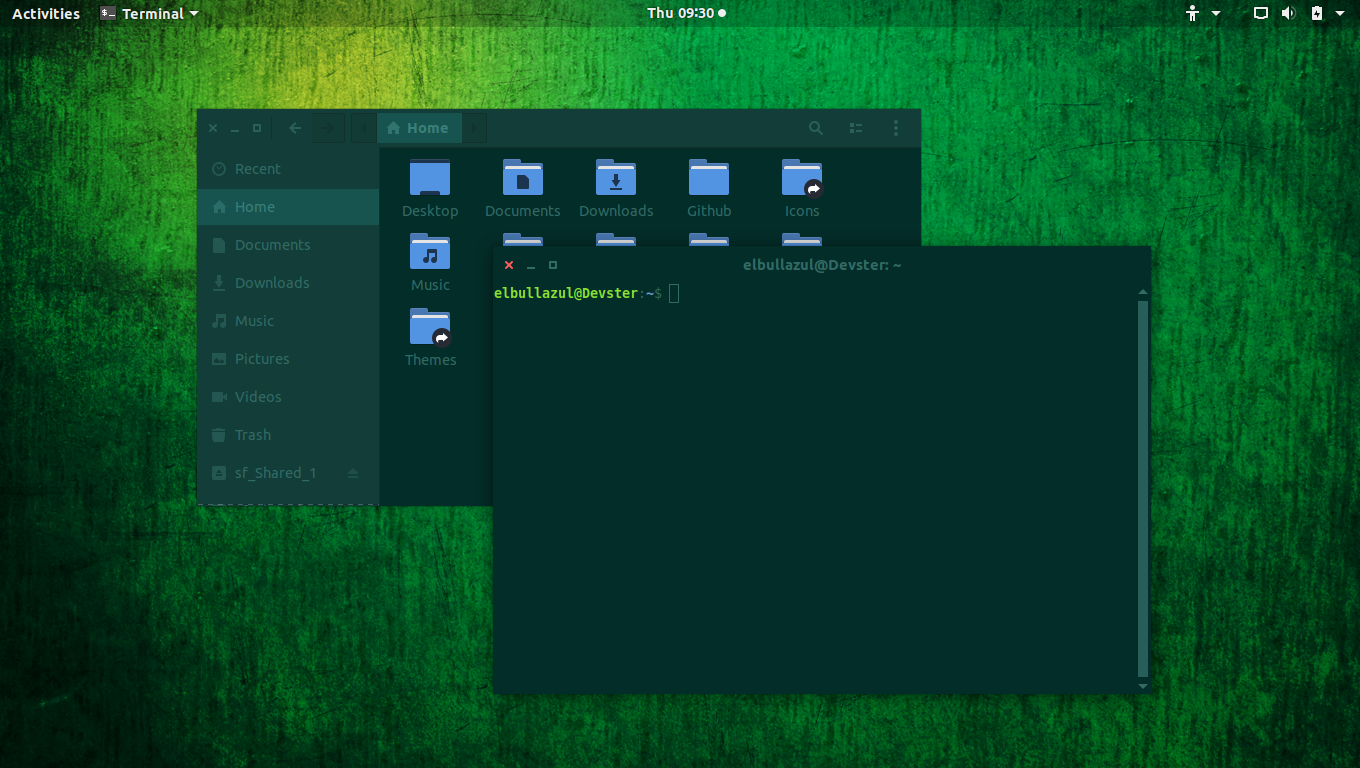1360x768 pixels.
Task: Minimize the Terminal window
Action: click(x=531, y=265)
